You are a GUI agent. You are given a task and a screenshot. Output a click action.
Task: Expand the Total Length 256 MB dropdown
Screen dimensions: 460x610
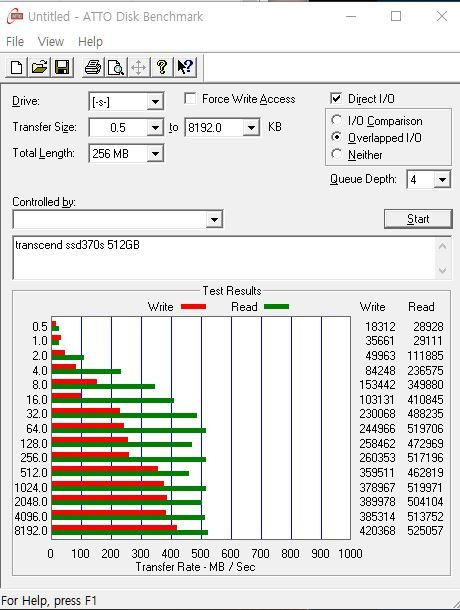(x=155, y=154)
